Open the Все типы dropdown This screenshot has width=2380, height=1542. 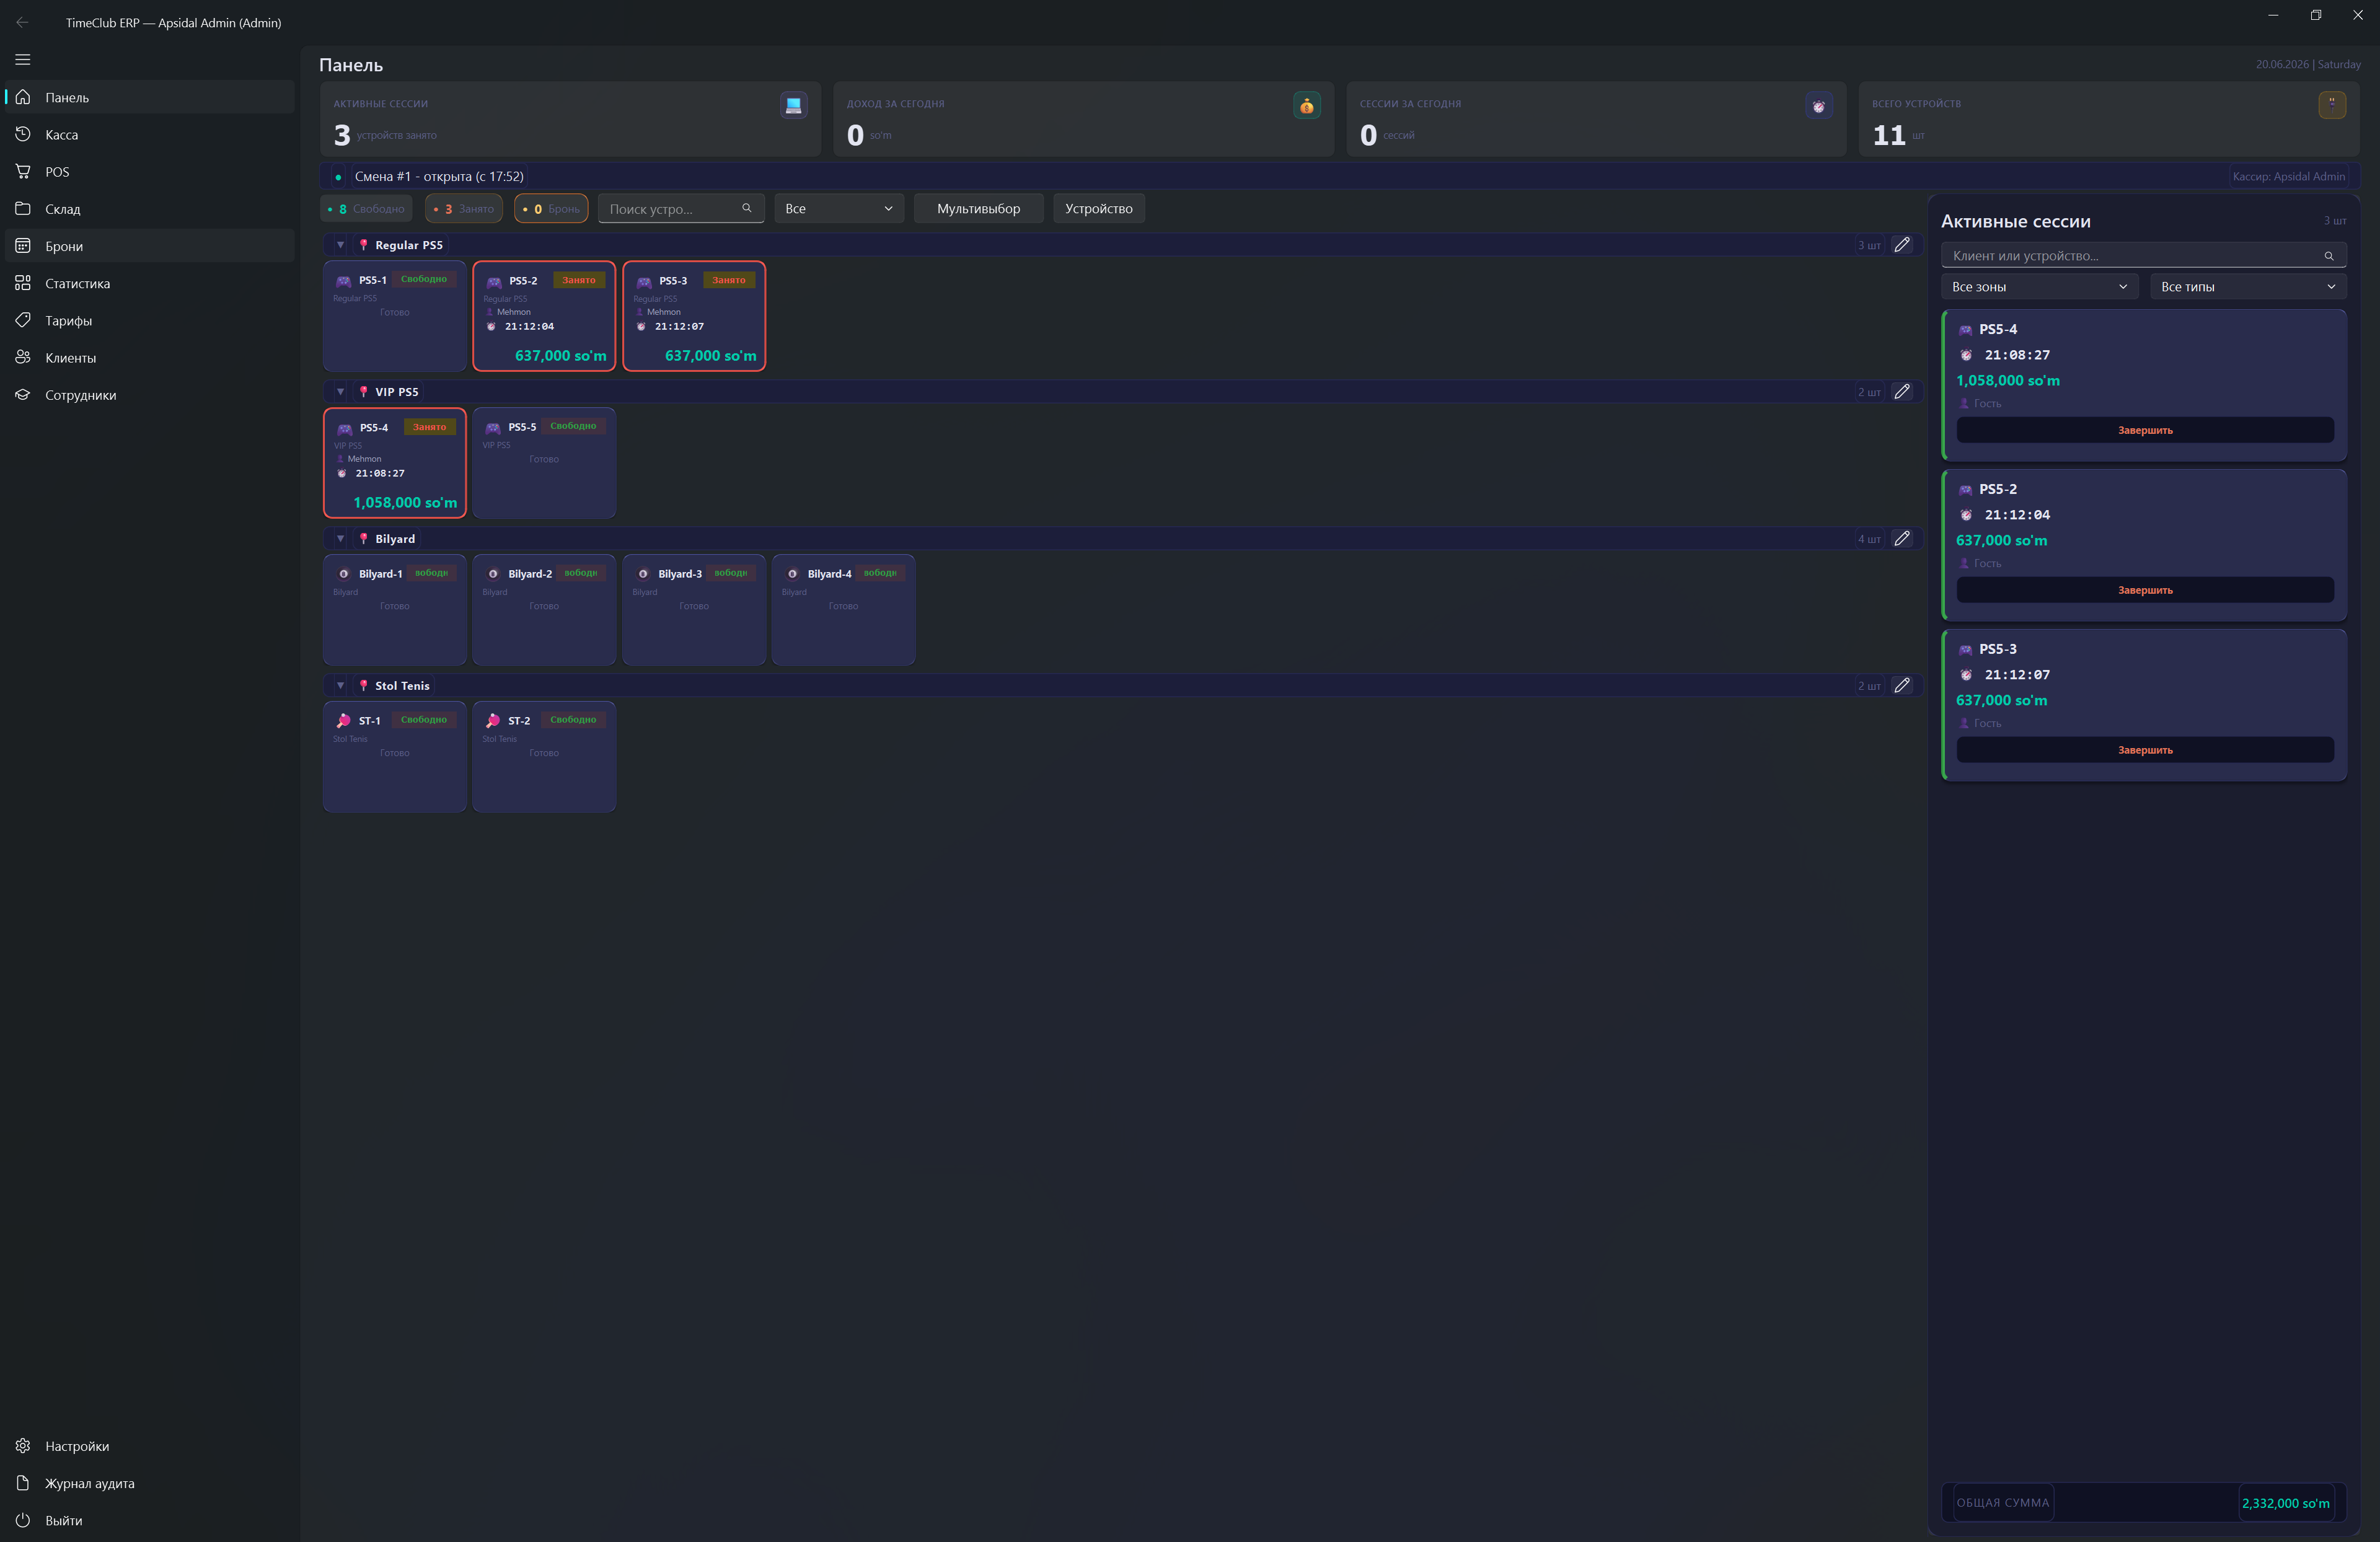click(x=2248, y=287)
